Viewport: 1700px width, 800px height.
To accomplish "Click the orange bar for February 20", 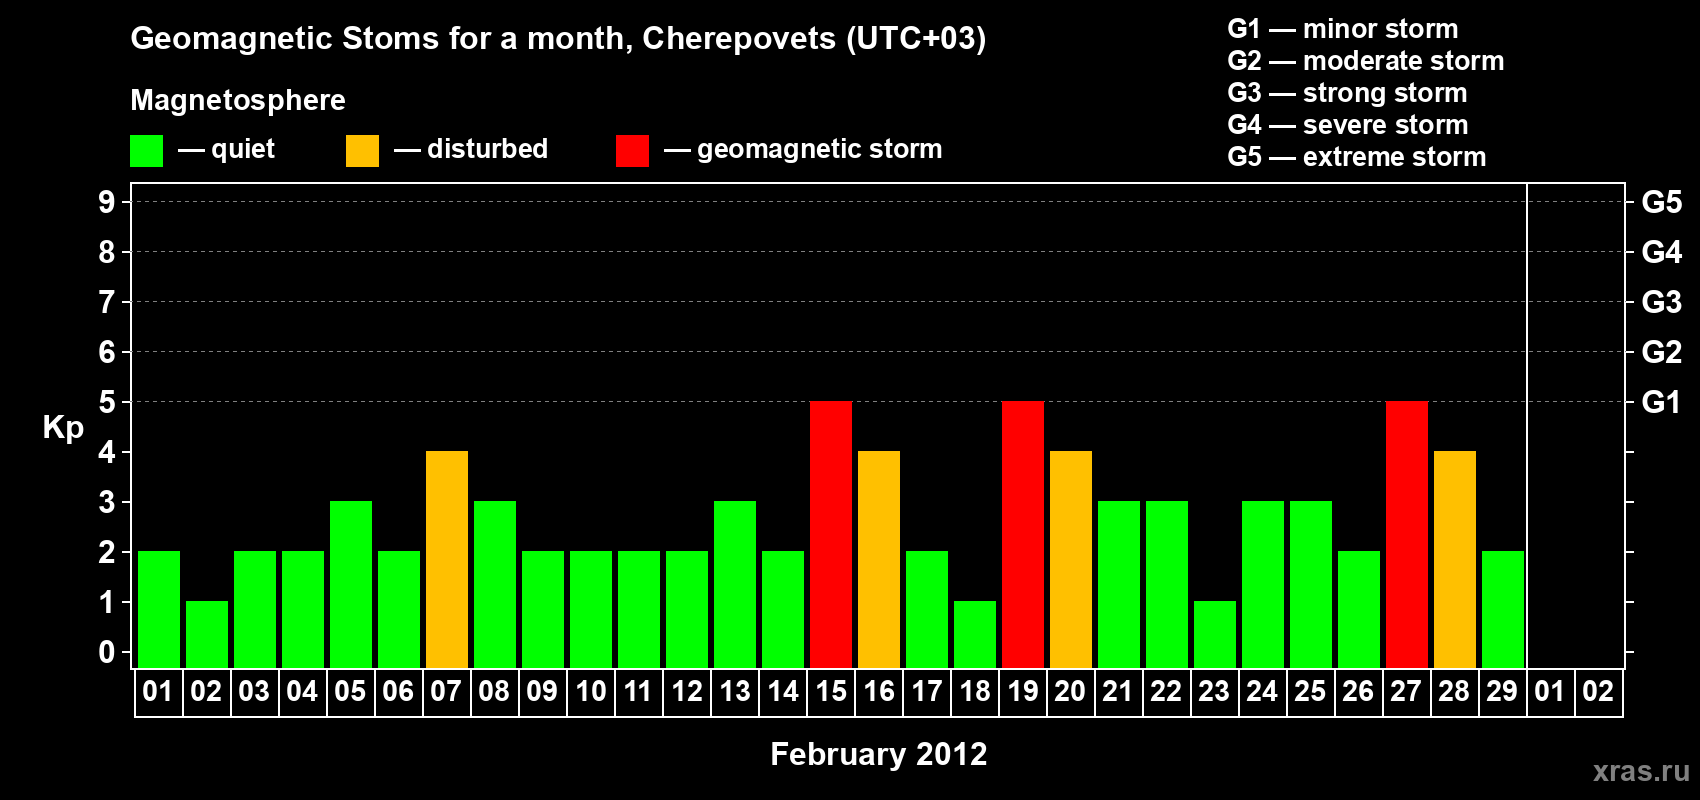I will tap(1071, 560).
